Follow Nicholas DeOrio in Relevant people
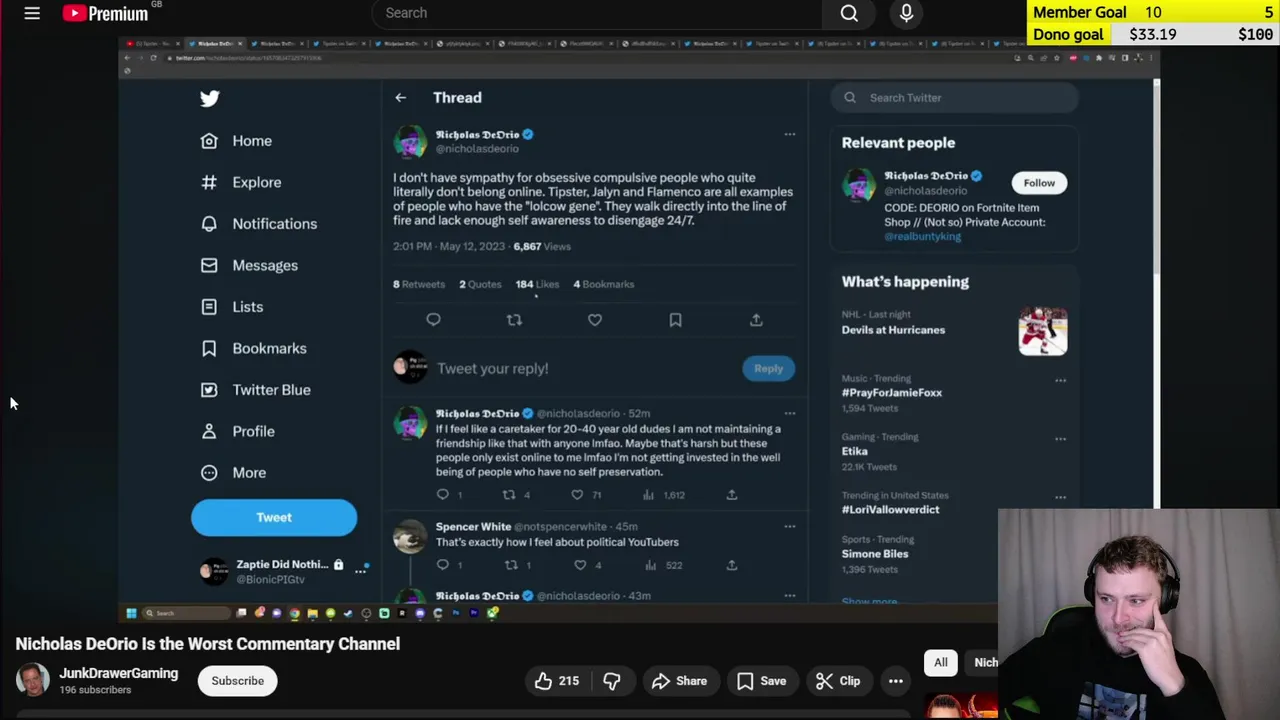This screenshot has height=720, width=1280. 1039,183
